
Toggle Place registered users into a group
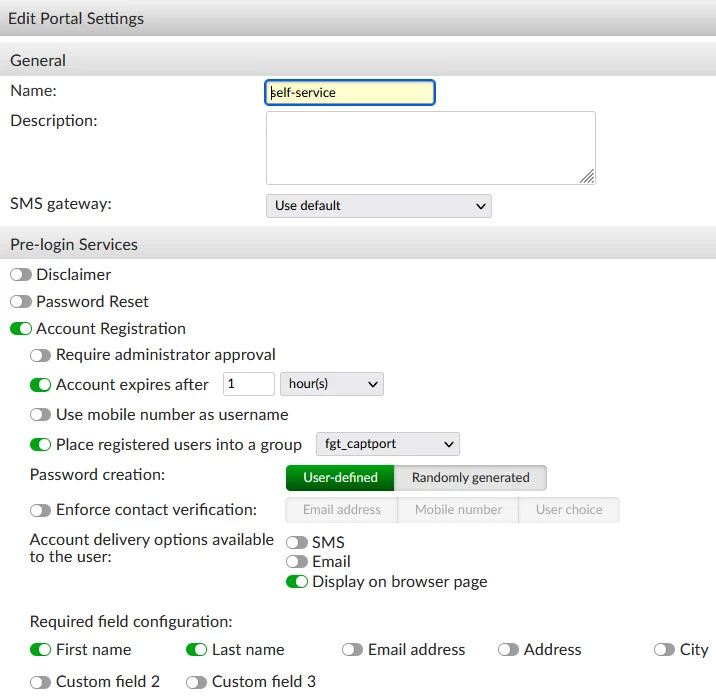(x=40, y=445)
